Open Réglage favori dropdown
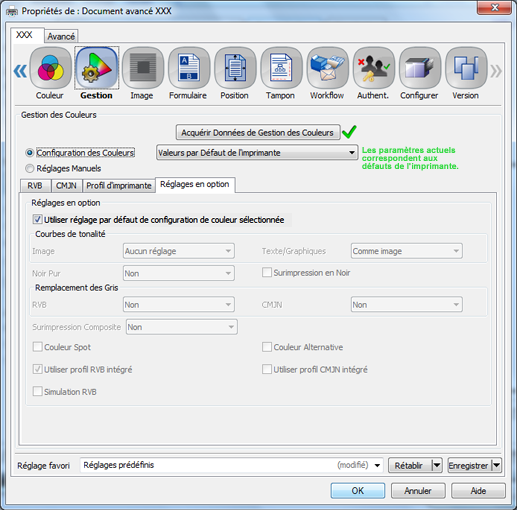Screen dimensions: 517x510 click(x=231, y=465)
